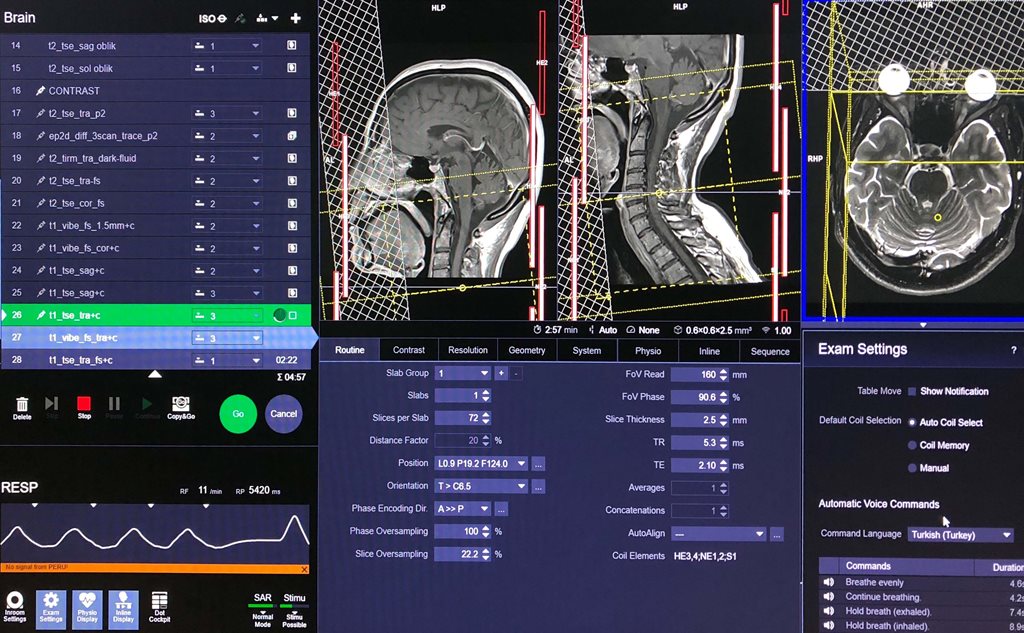The image size is (1024, 633).
Task: Open the Dot Cockpit
Action: (159, 604)
